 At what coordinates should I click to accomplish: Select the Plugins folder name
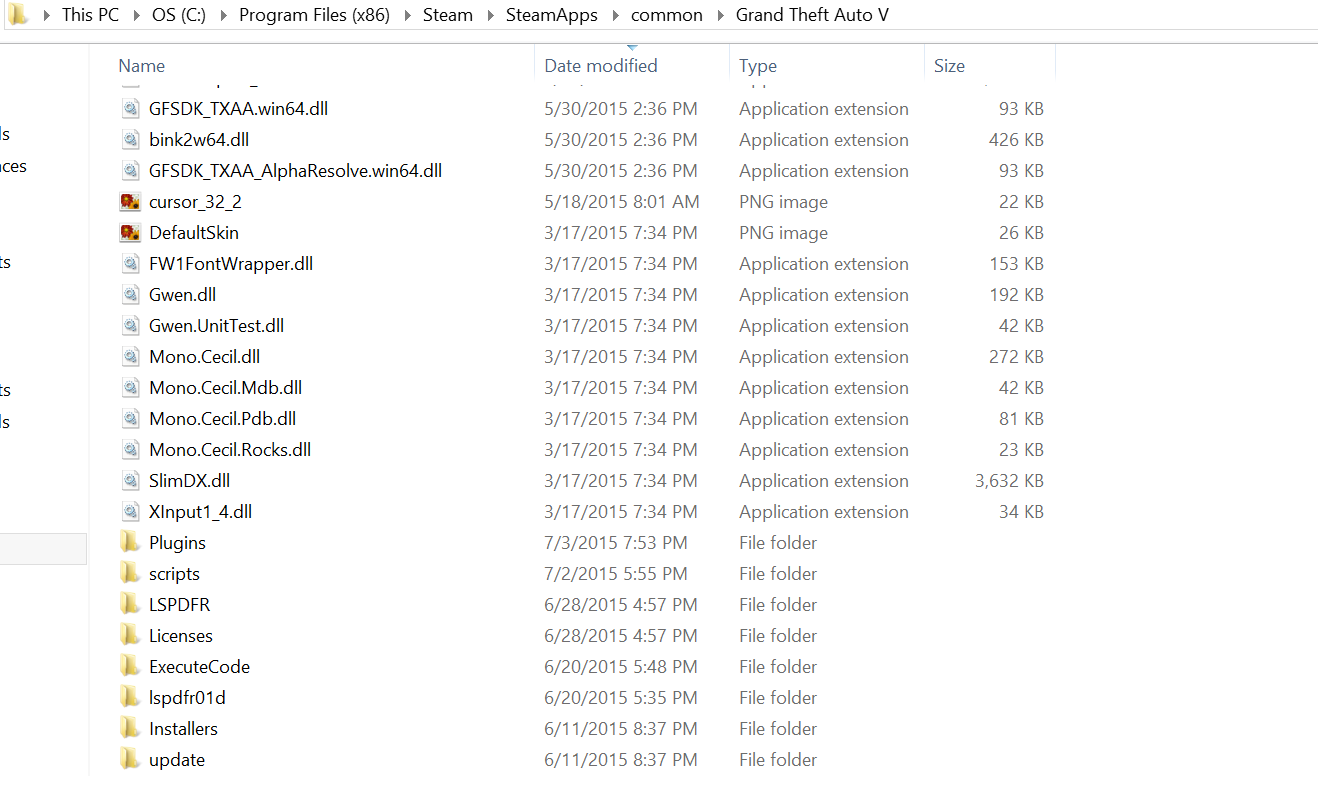[x=177, y=543]
